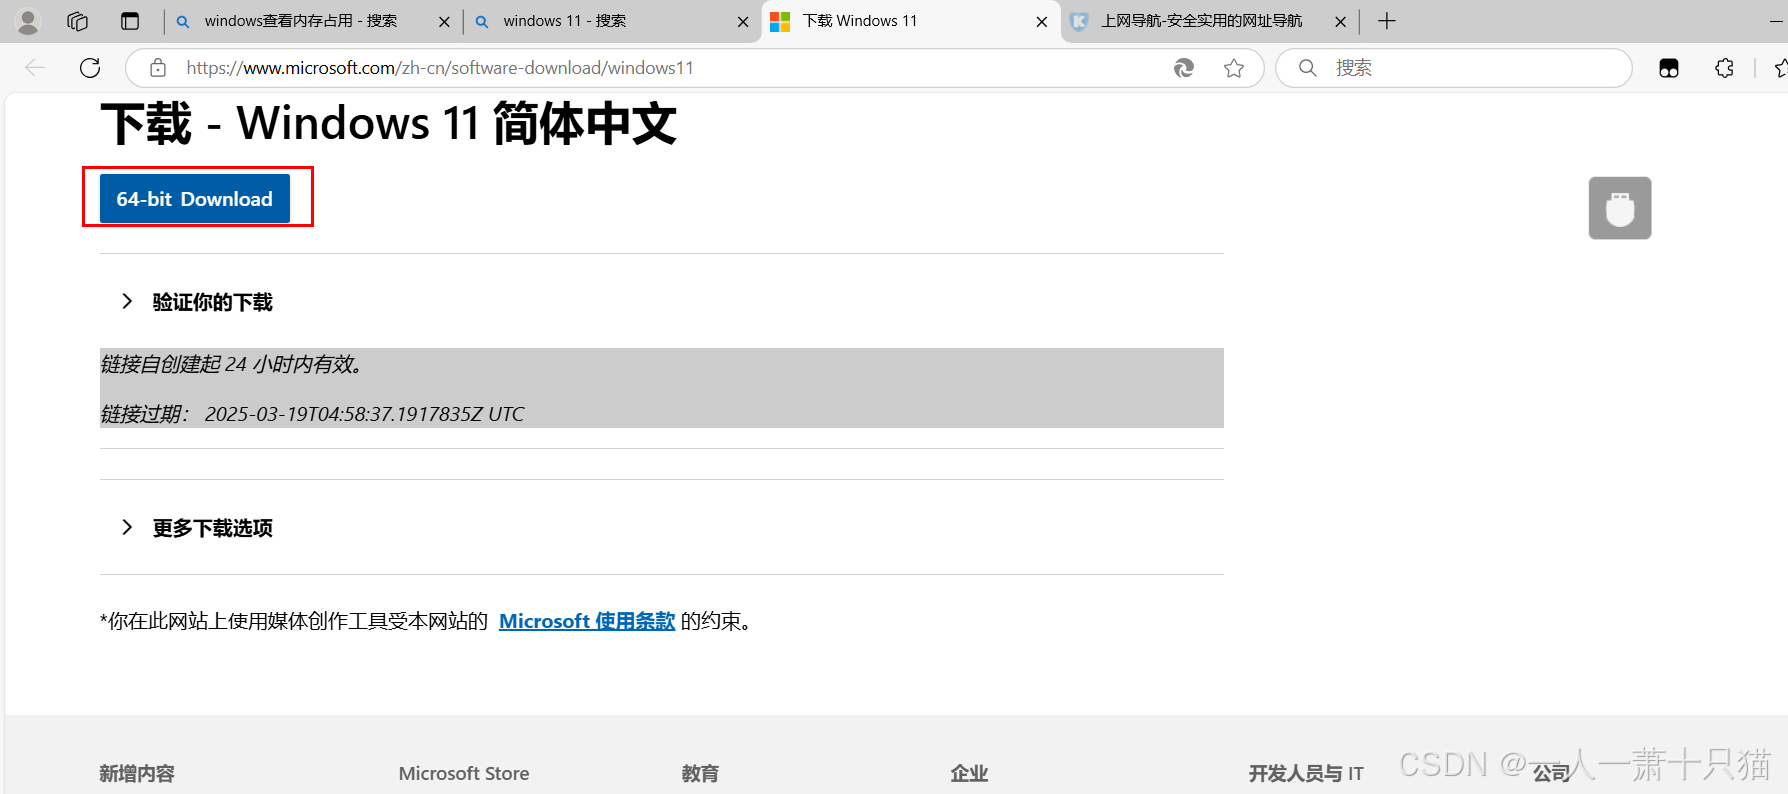Screen dimensions: 1788x794
Task: Click the 链接自创建起 24 小时内有效 text
Action: (x=231, y=364)
